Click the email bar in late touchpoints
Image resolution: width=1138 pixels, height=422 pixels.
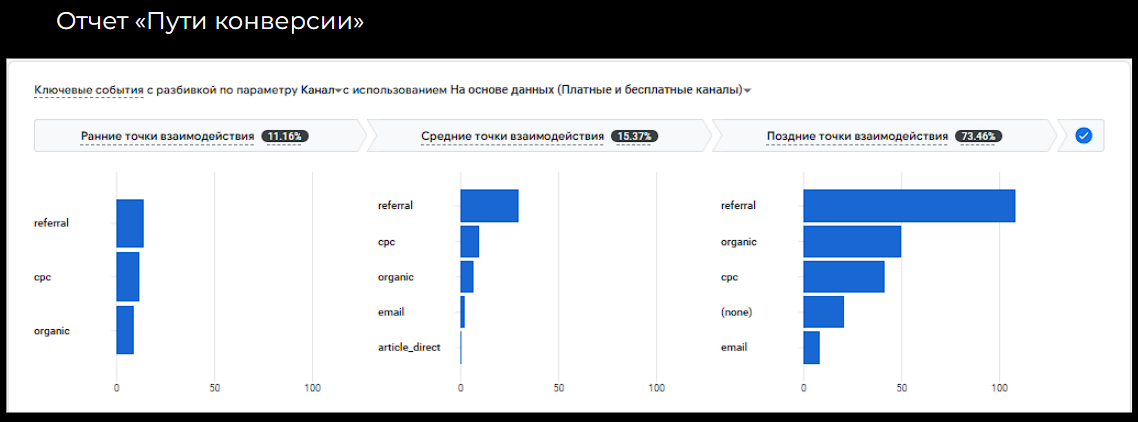pos(811,348)
